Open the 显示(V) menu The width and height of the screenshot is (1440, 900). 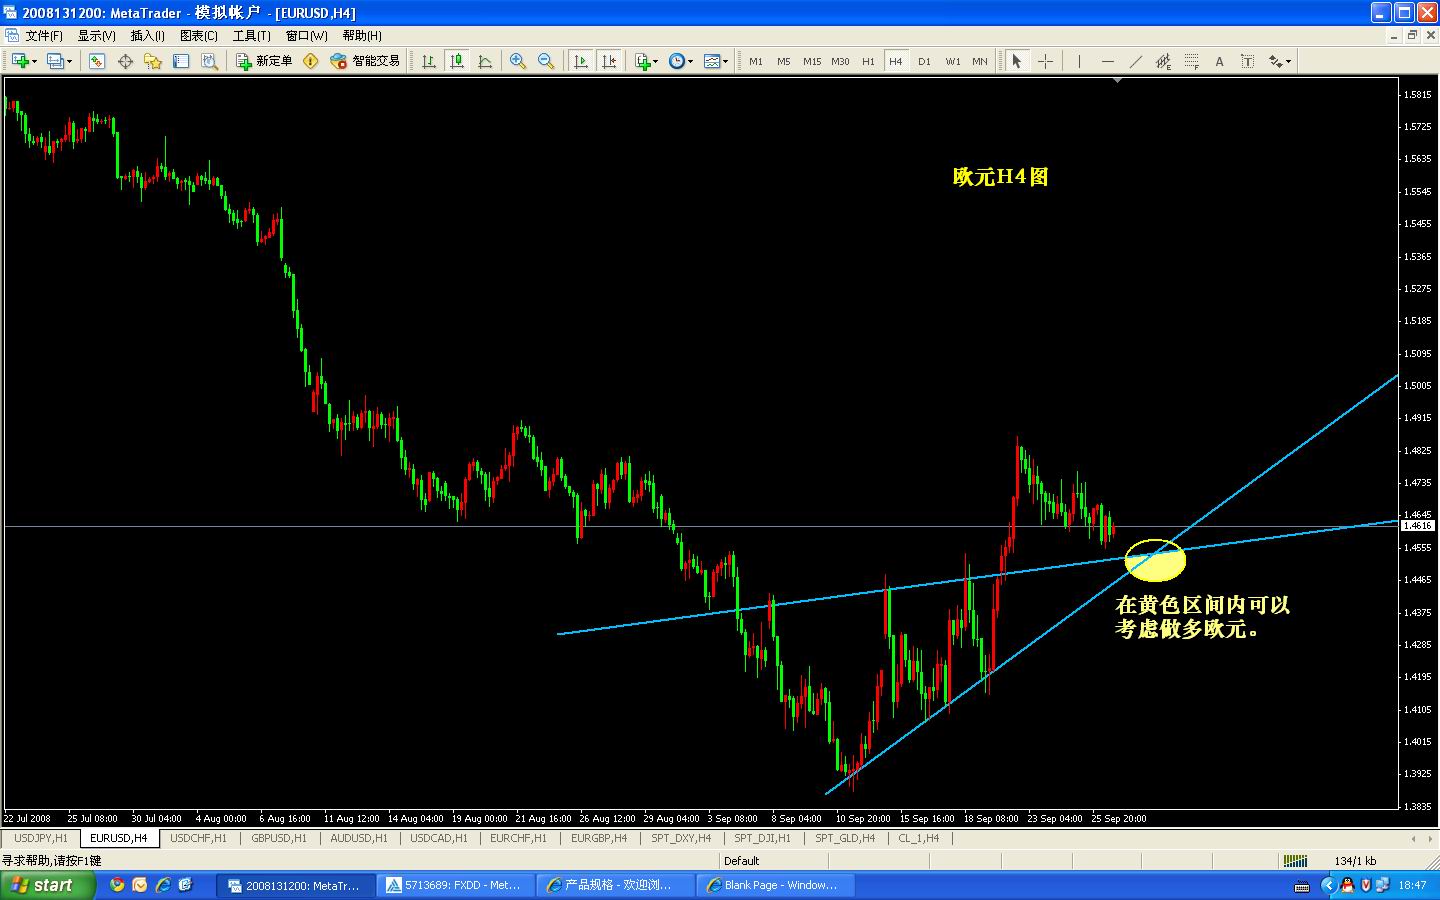96,35
